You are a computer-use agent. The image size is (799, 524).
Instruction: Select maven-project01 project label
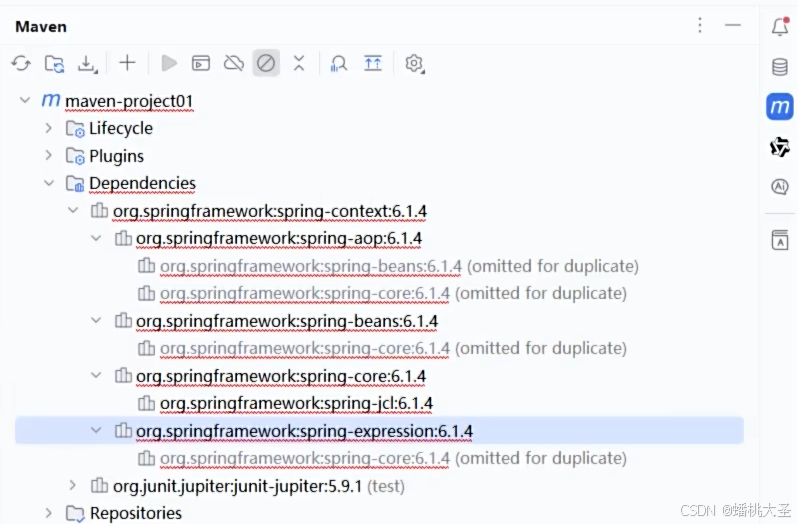[129, 101]
